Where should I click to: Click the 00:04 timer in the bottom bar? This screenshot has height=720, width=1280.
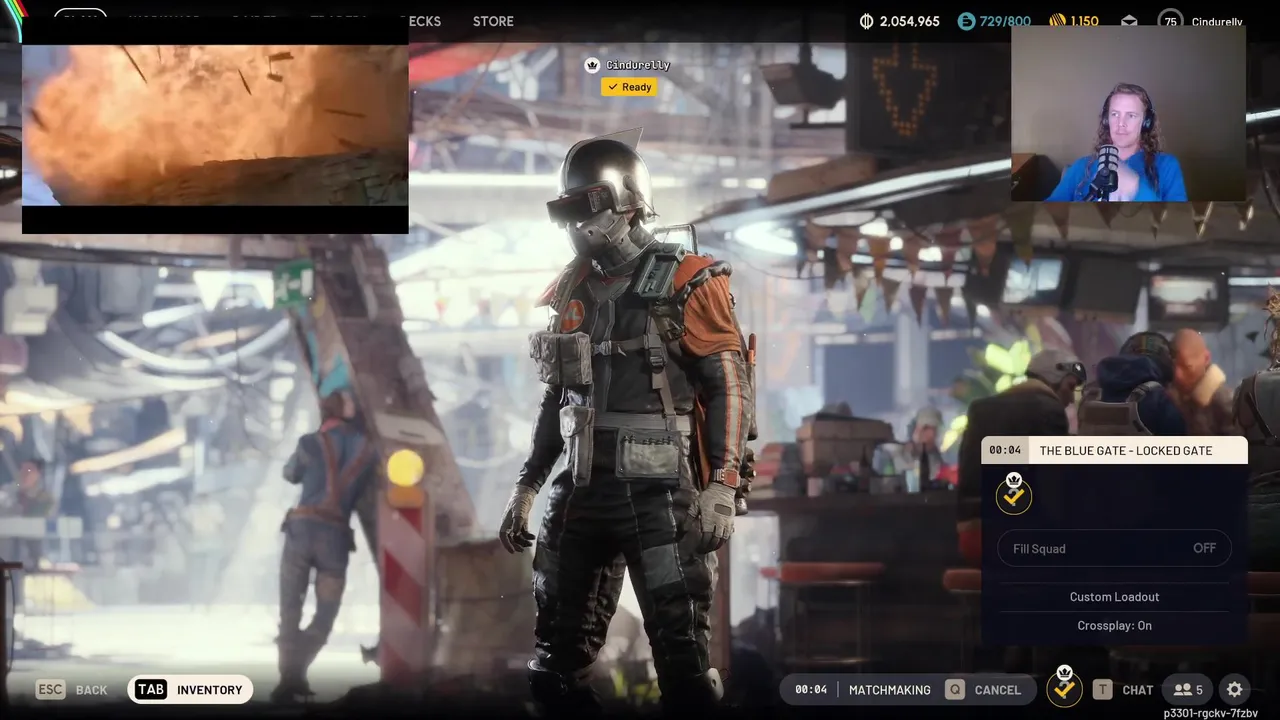[811, 690]
